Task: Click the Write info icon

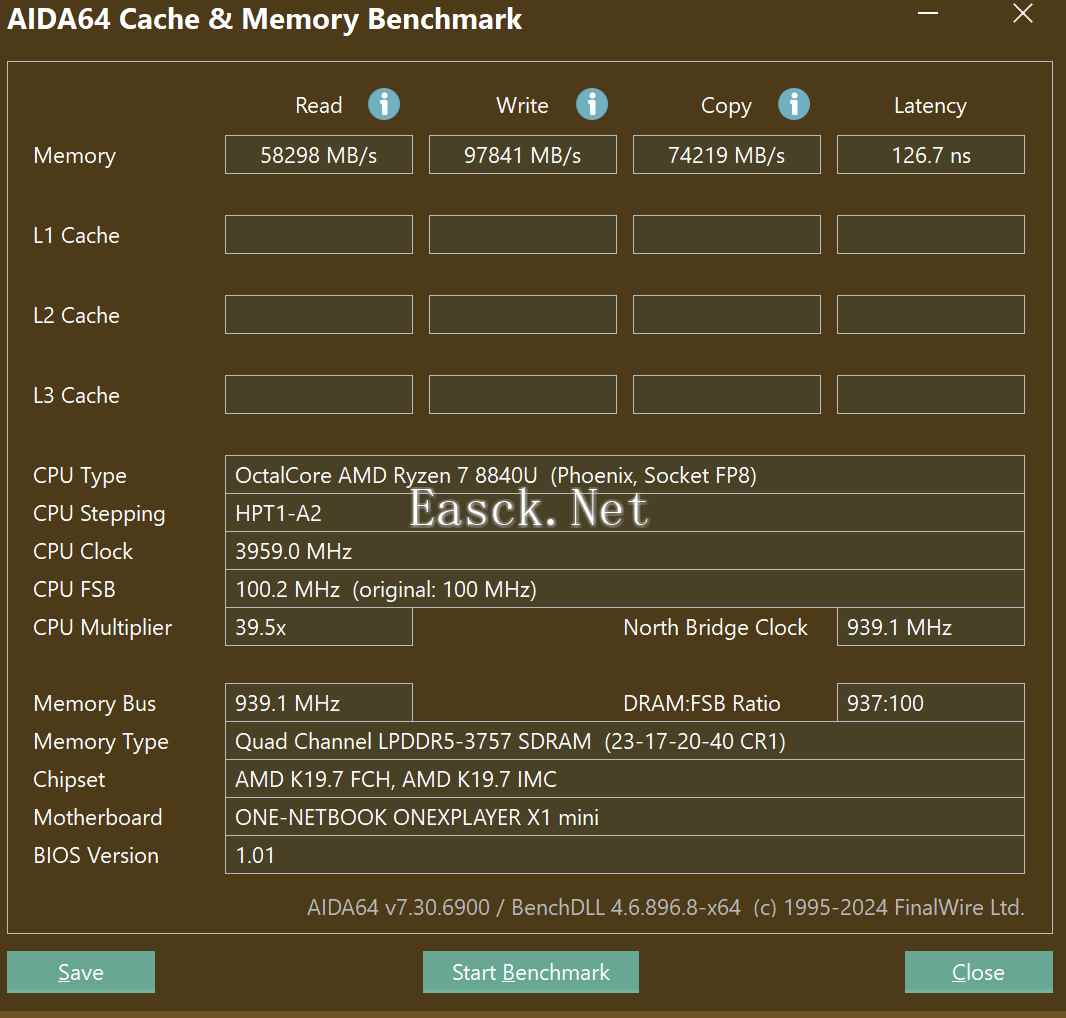Action: click(592, 105)
